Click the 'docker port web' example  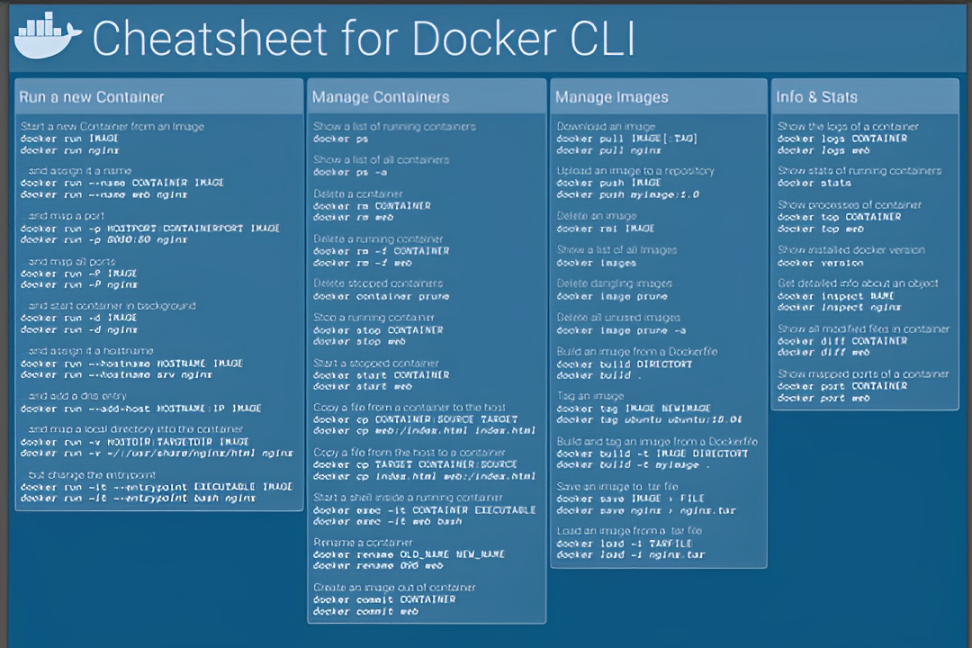[823, 398]
